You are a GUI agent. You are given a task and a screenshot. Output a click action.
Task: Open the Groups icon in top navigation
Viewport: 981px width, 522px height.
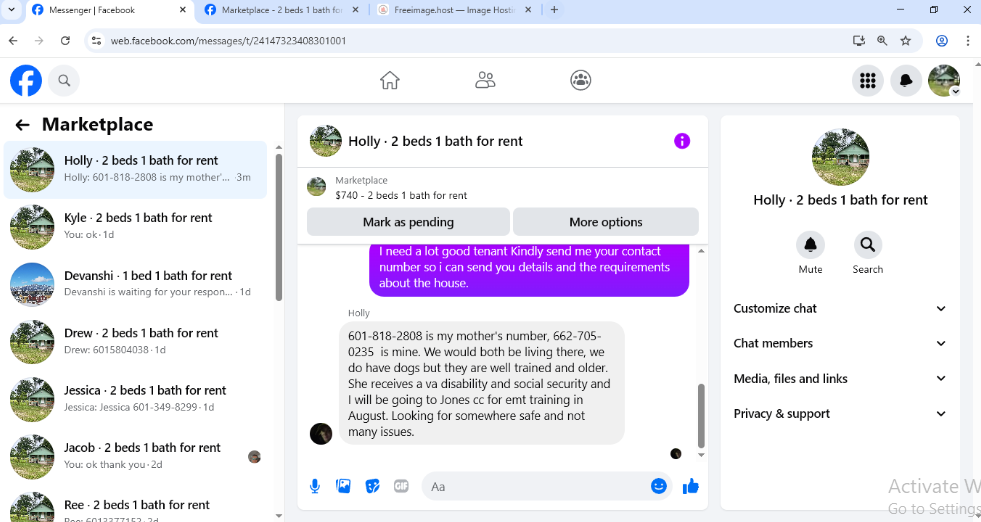pos(581,80)
